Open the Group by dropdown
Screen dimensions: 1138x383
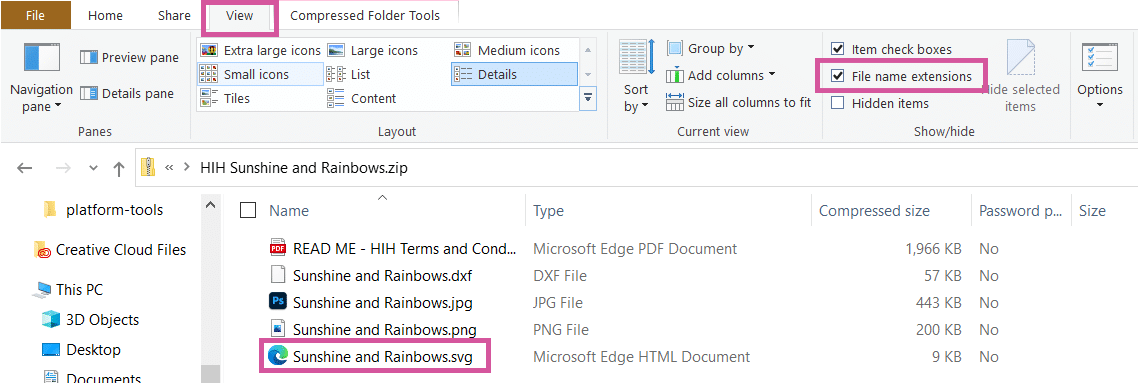pyautogui.click(x=711, y=49)
